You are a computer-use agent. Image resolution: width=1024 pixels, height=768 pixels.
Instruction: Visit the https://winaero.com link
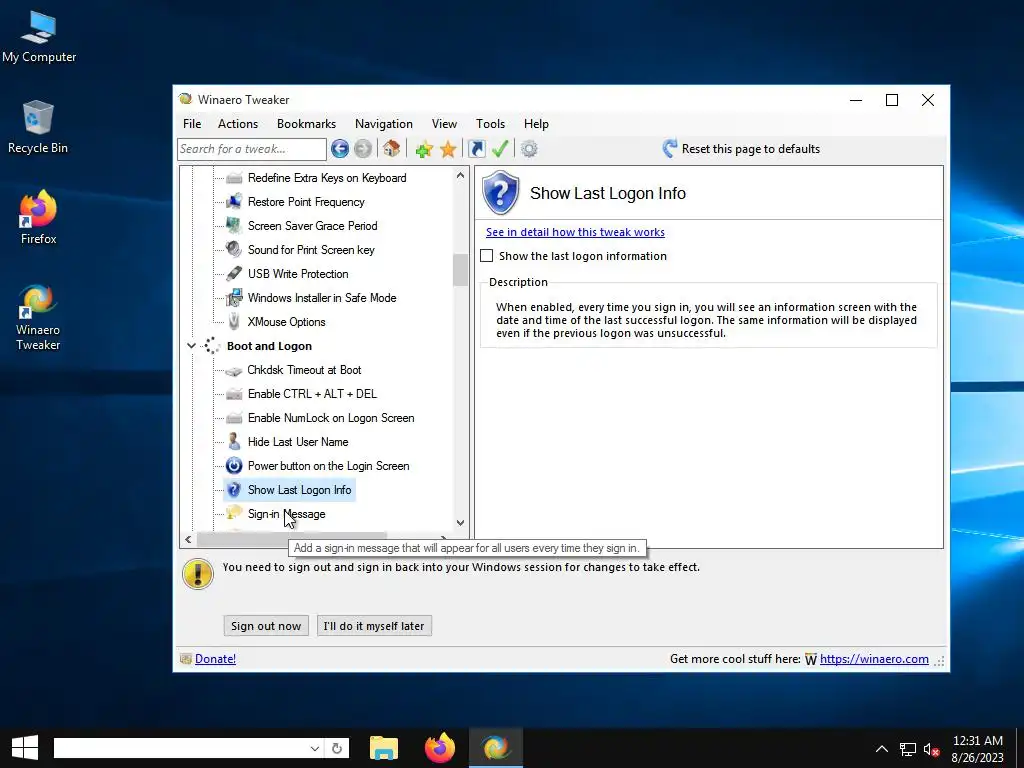[x=874, y=659]
